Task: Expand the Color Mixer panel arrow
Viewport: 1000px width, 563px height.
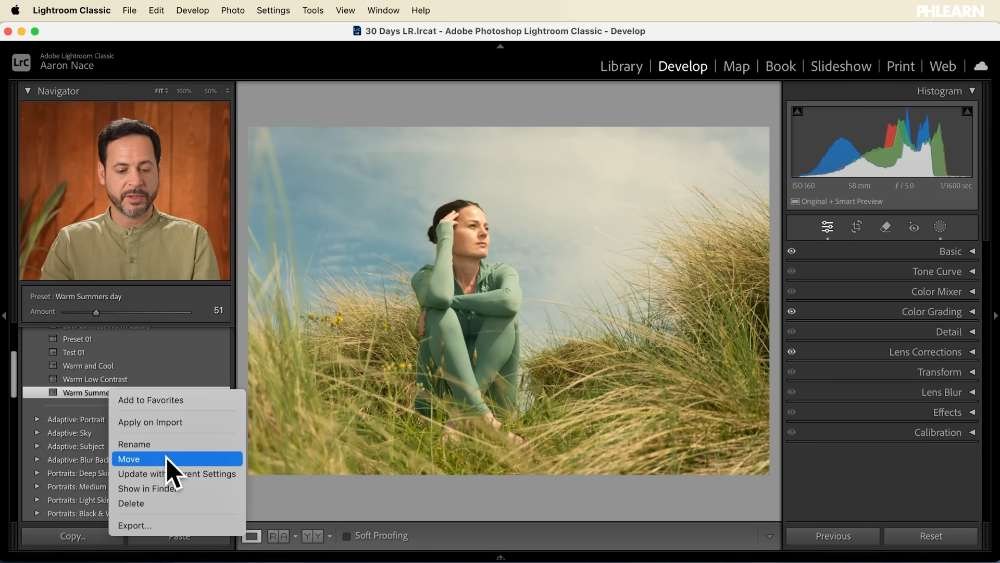Action: coord(972,291)
